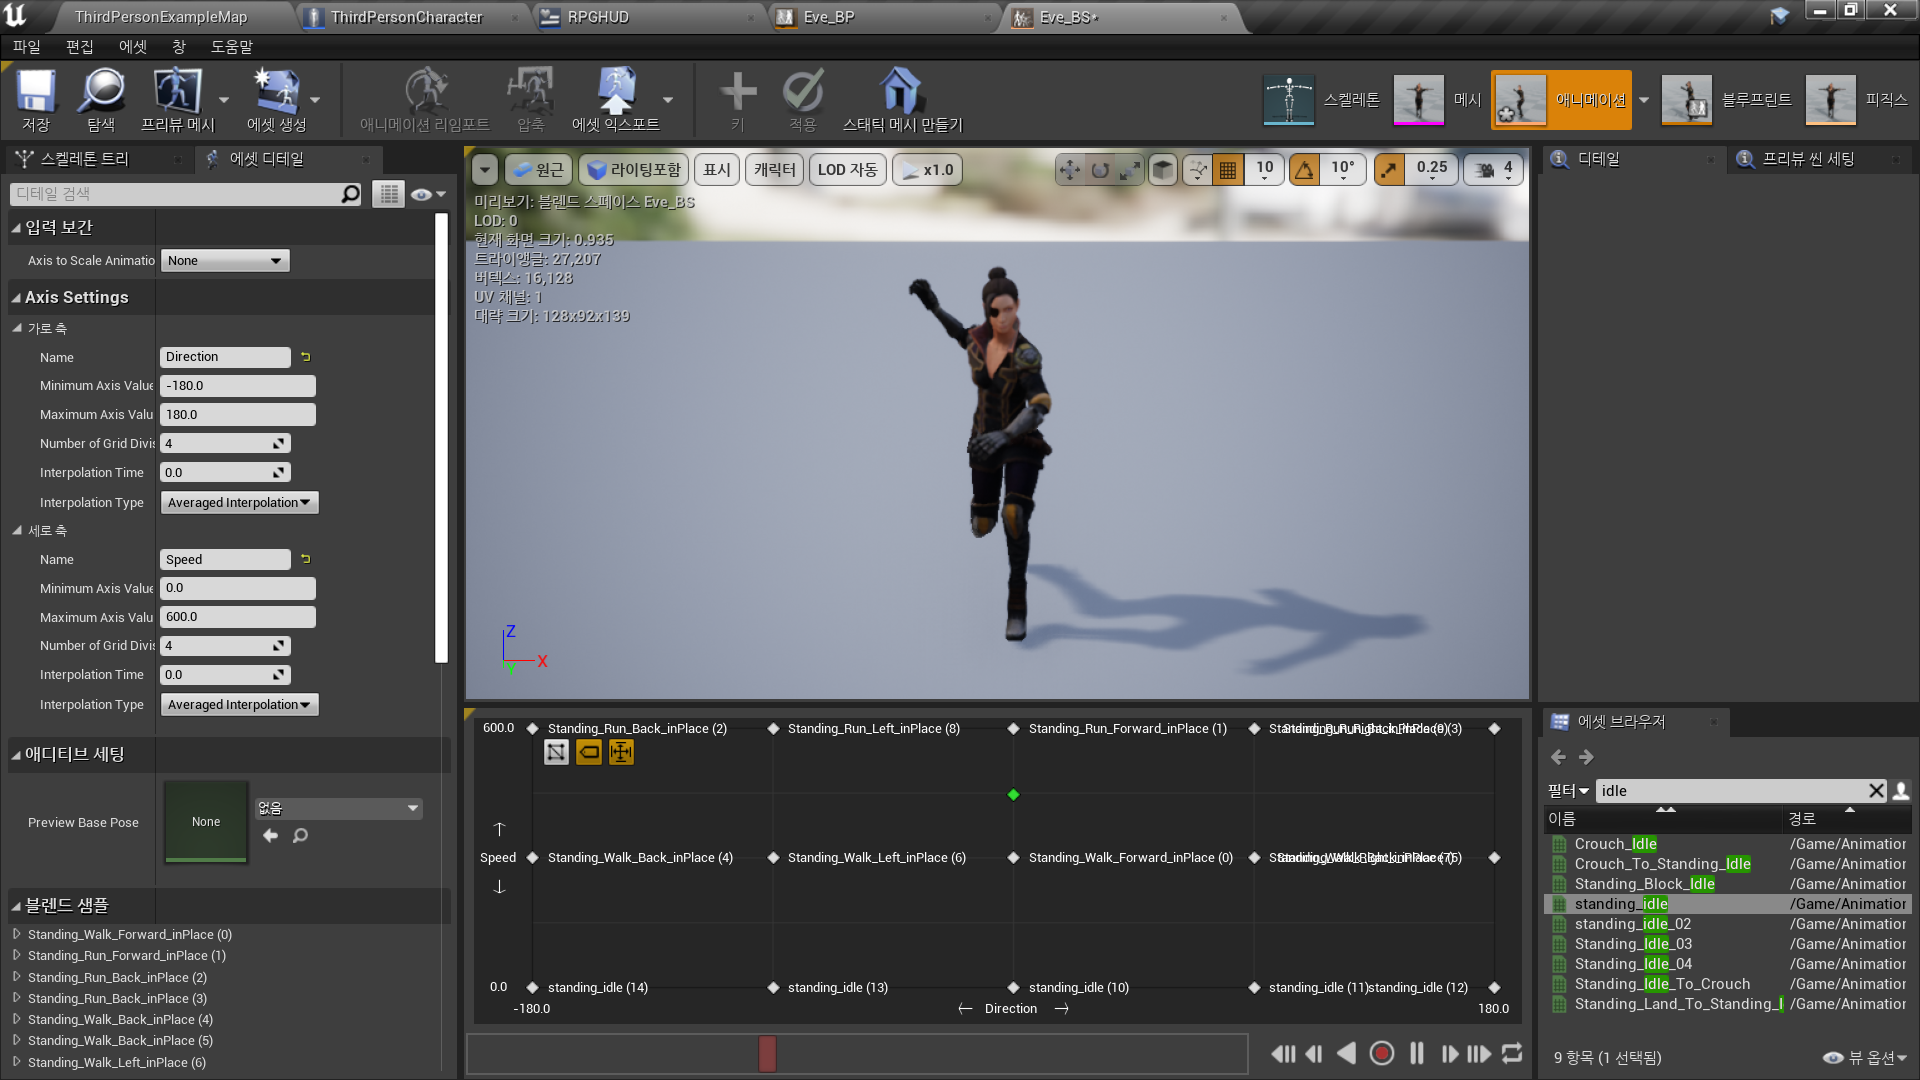
Task: Click the record button in playback bar
Action: 1381,1053
